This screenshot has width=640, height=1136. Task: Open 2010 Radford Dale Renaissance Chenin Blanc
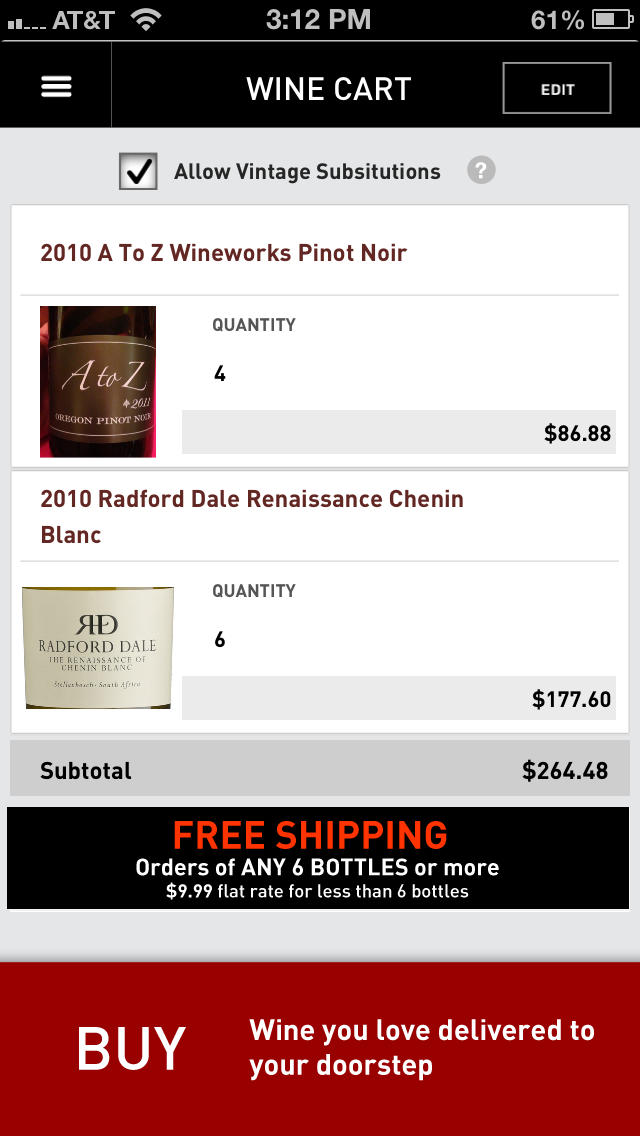coord(252,516)
